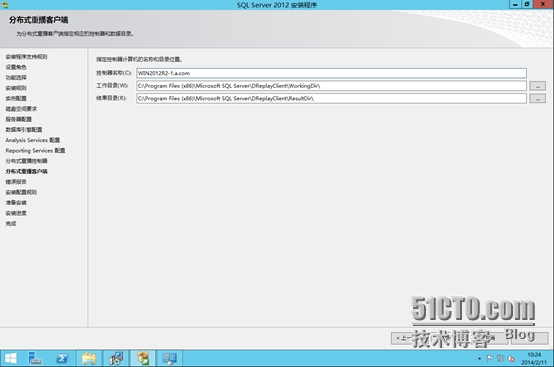
Task: Click the 分布式重播客户端 page heading
Action: click(39, 20)
